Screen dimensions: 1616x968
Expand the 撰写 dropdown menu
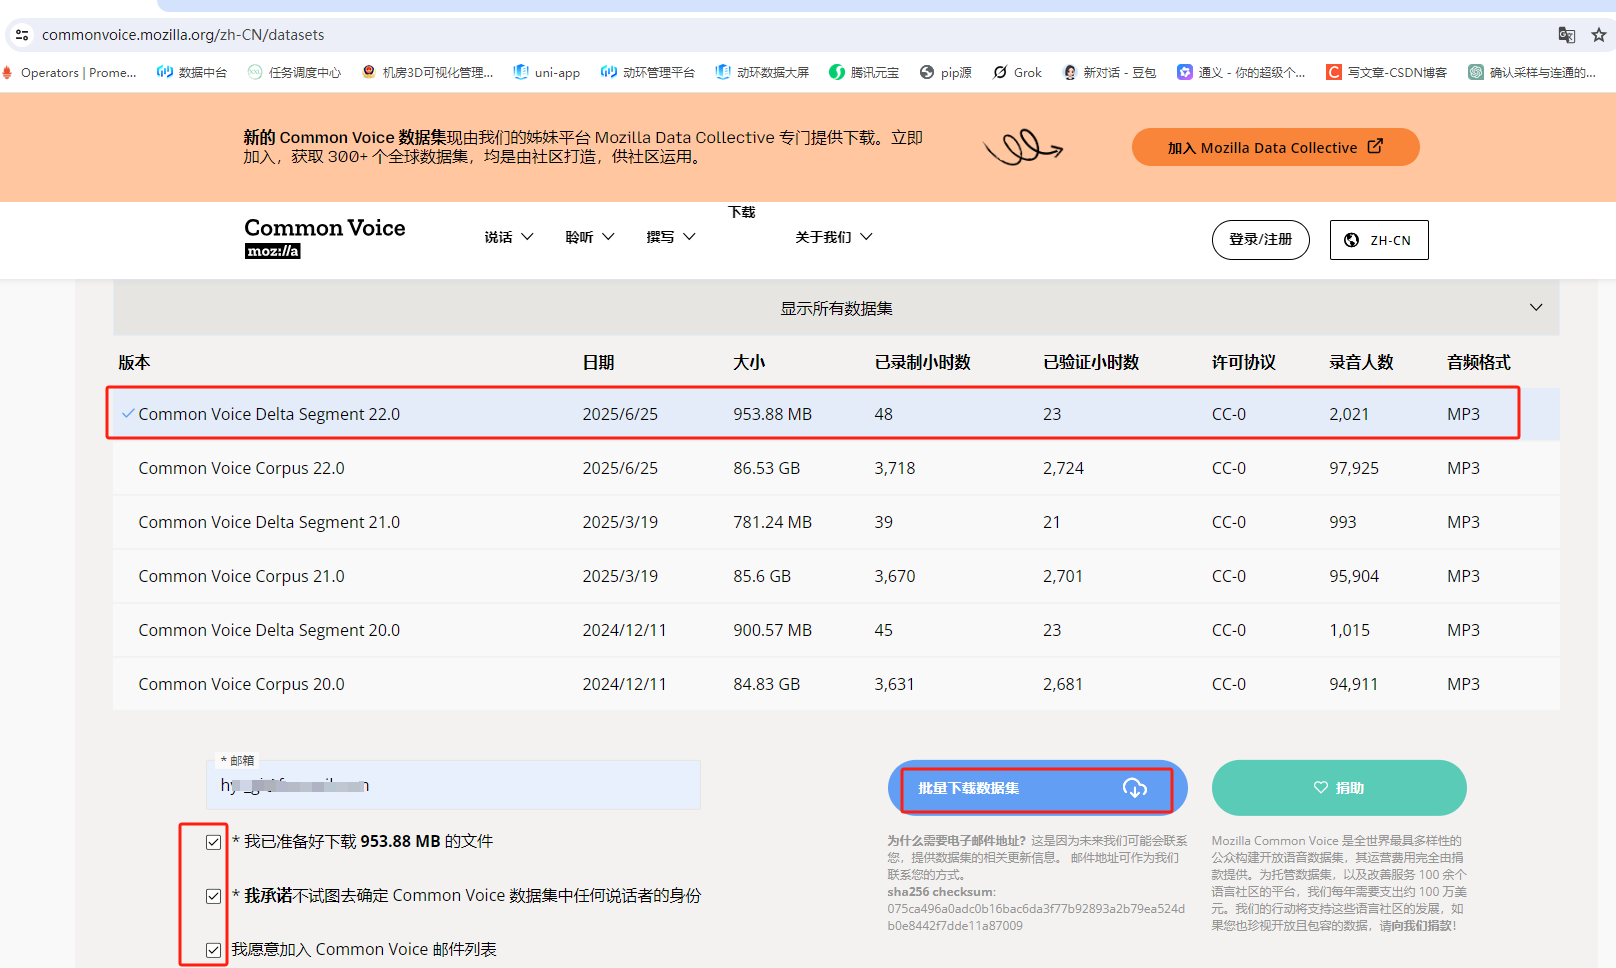[x=671, y=237]
